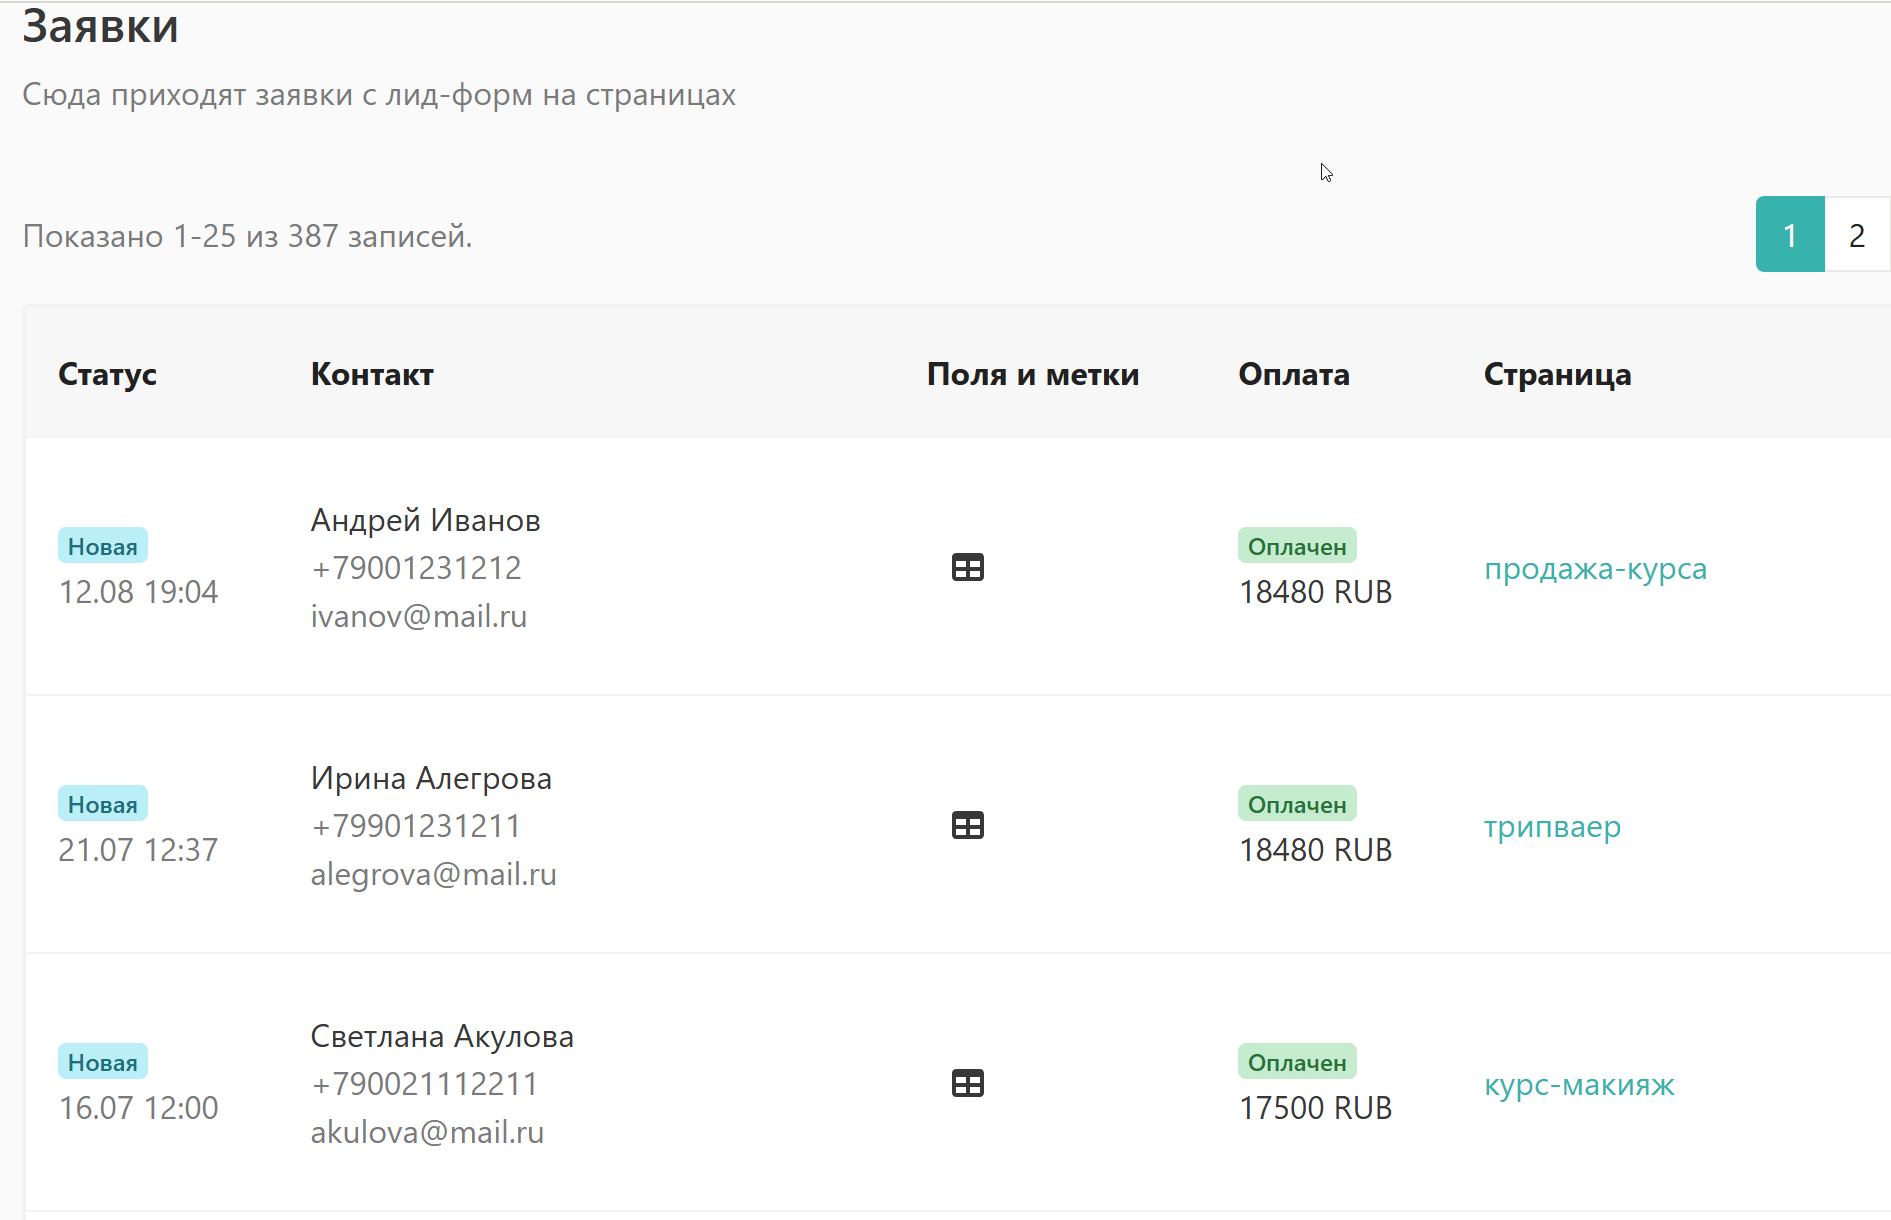The height and width of the screenshot is (1220, 1891).
Task: Open the курс-макияж page link
Action: point(1579,1085)
